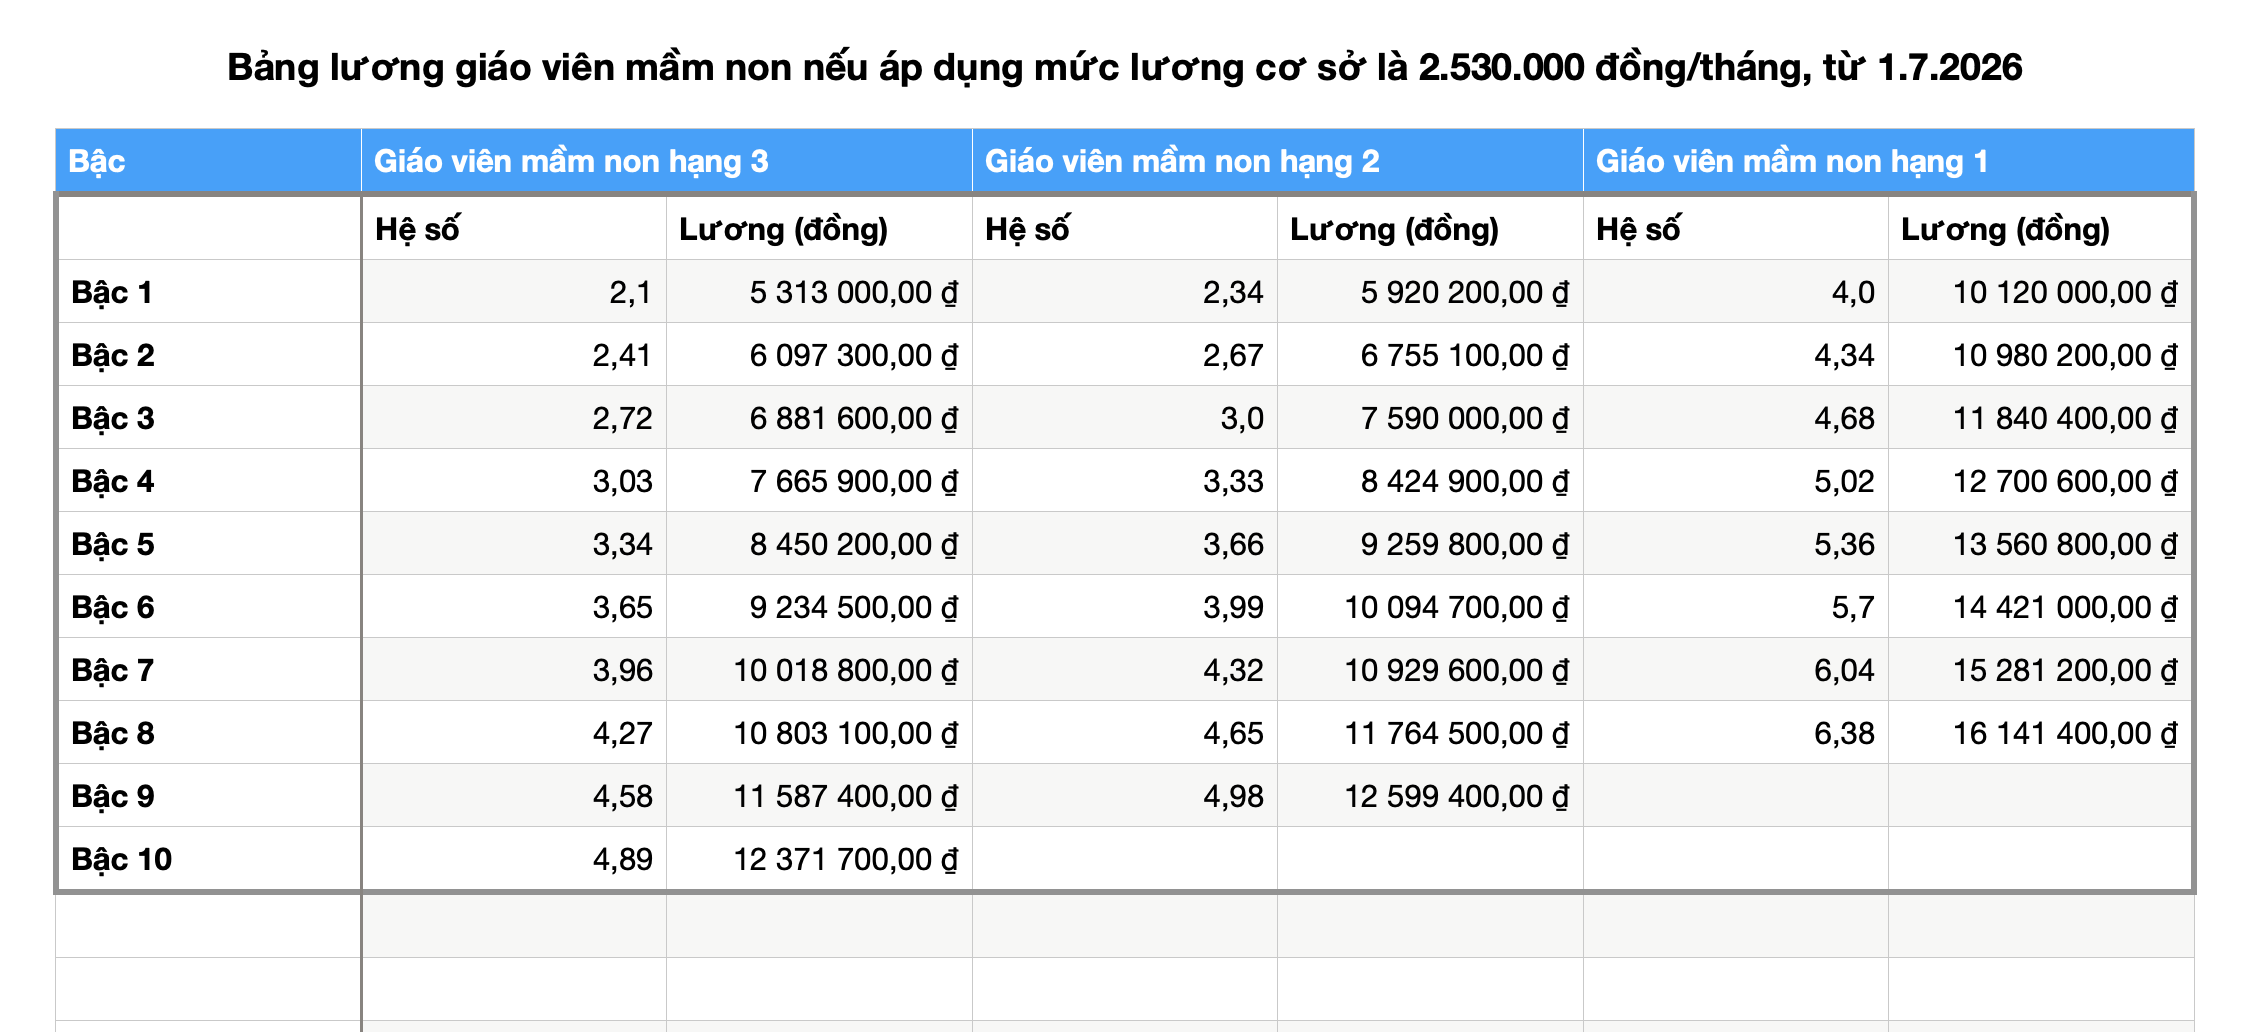Select the 'Bậc 5' row label
The width and height of the screenshot is (2260, 1032).
point(209,544)
